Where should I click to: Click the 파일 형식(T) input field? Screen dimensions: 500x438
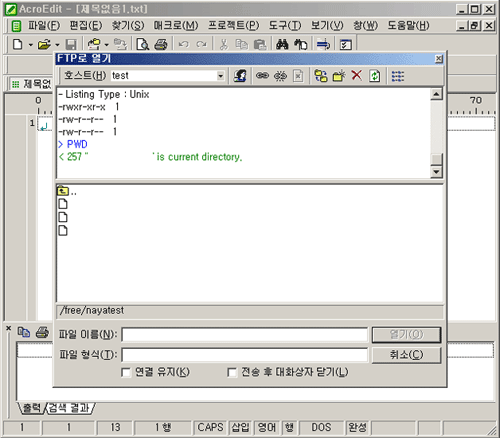pyautogui.click(x=245, y=355)
